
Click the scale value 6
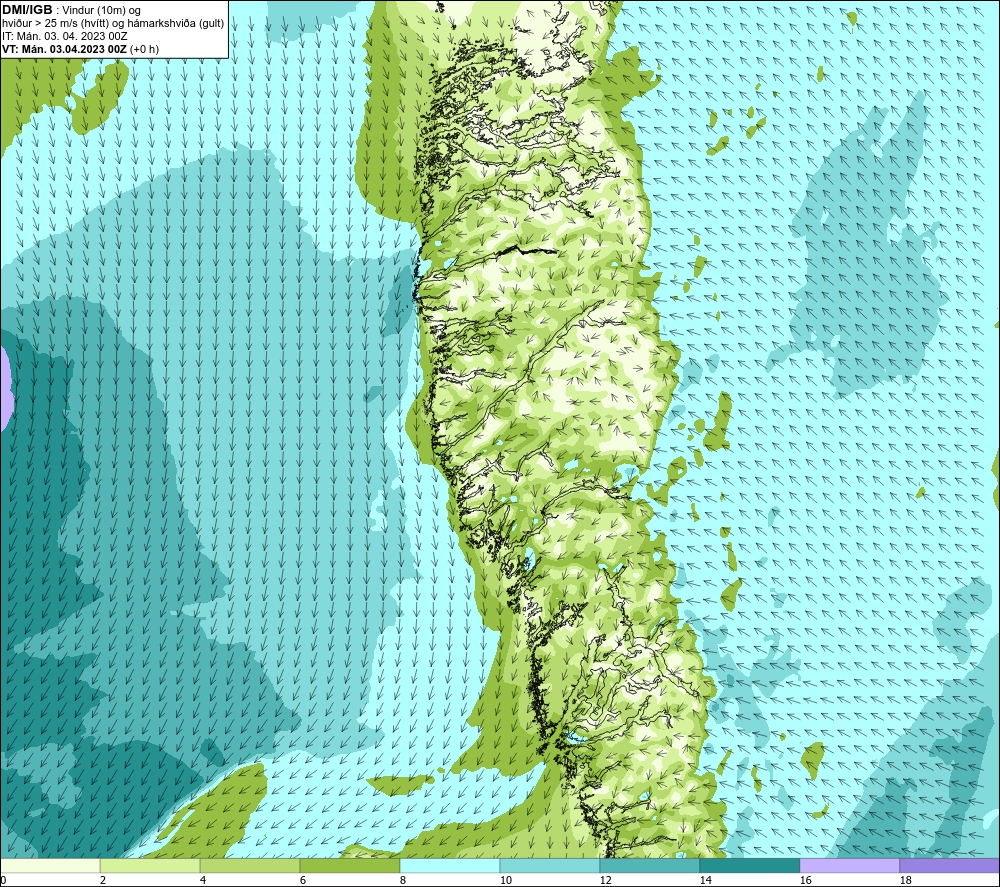point(302,880)
